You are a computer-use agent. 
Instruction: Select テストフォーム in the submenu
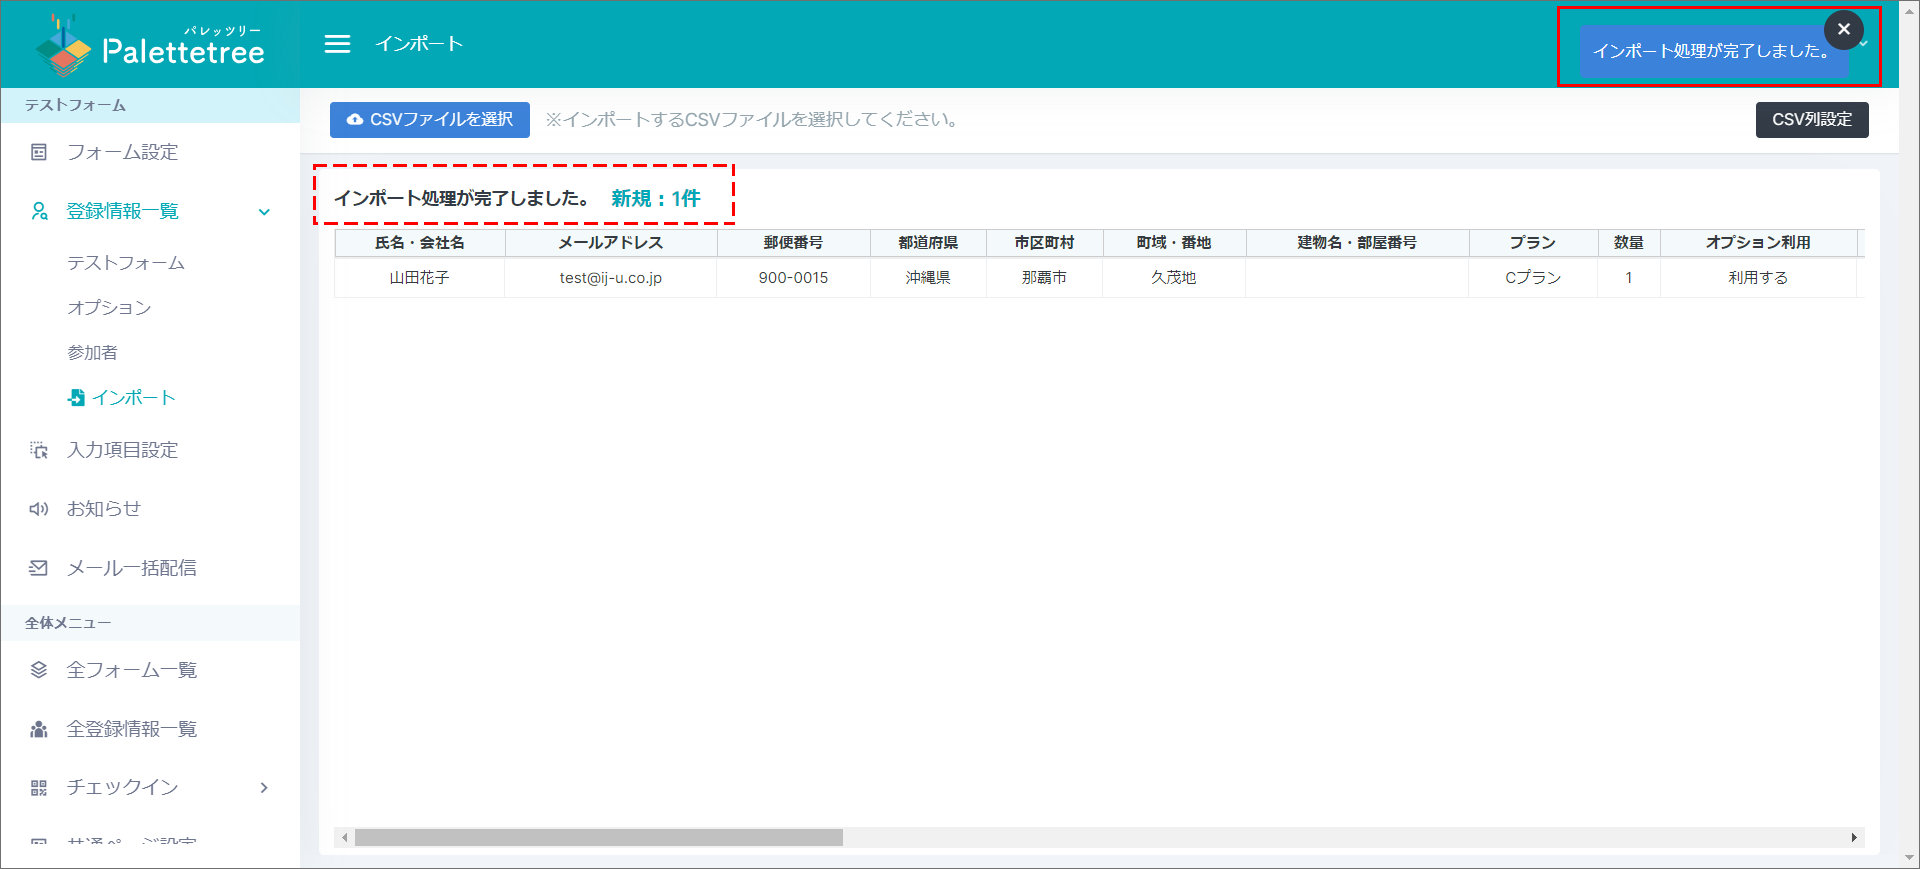click(126, 263)
